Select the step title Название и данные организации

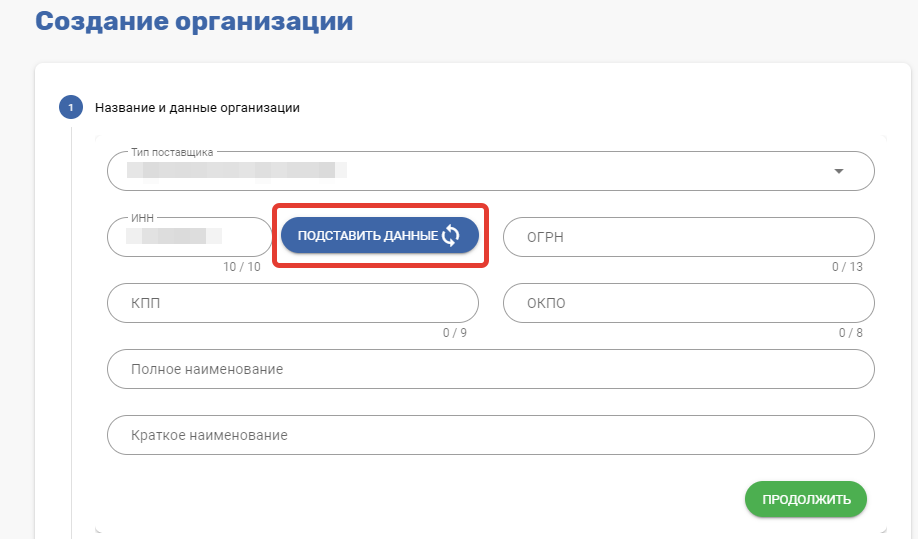point(197,107)
